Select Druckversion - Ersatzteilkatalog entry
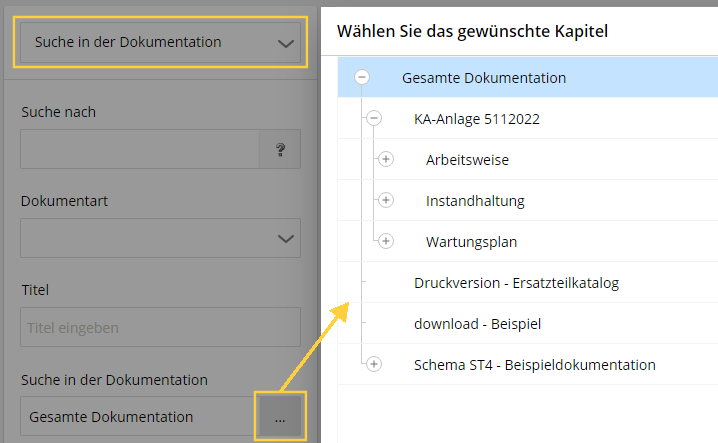This screenshot has width=718, height=443. (x=516, y=283)
